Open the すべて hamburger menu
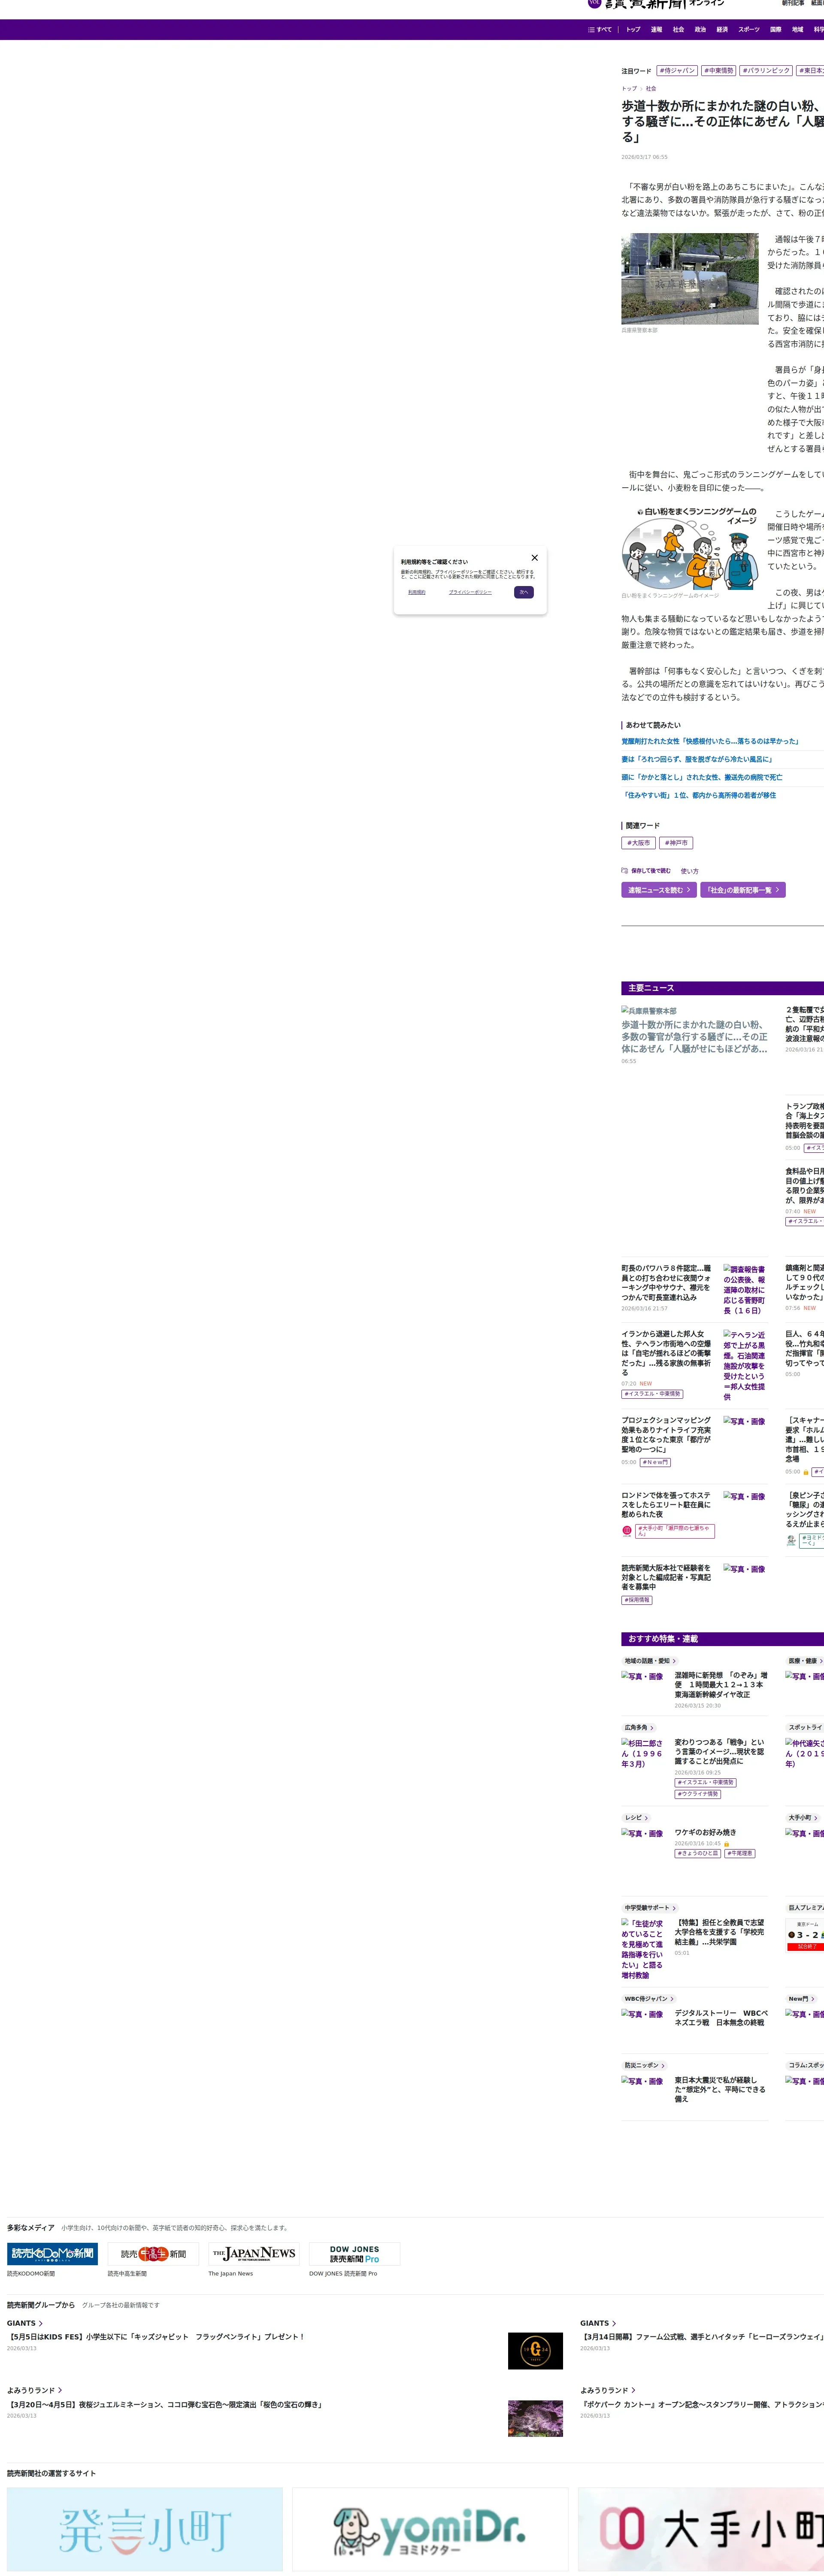 (599, 29)
